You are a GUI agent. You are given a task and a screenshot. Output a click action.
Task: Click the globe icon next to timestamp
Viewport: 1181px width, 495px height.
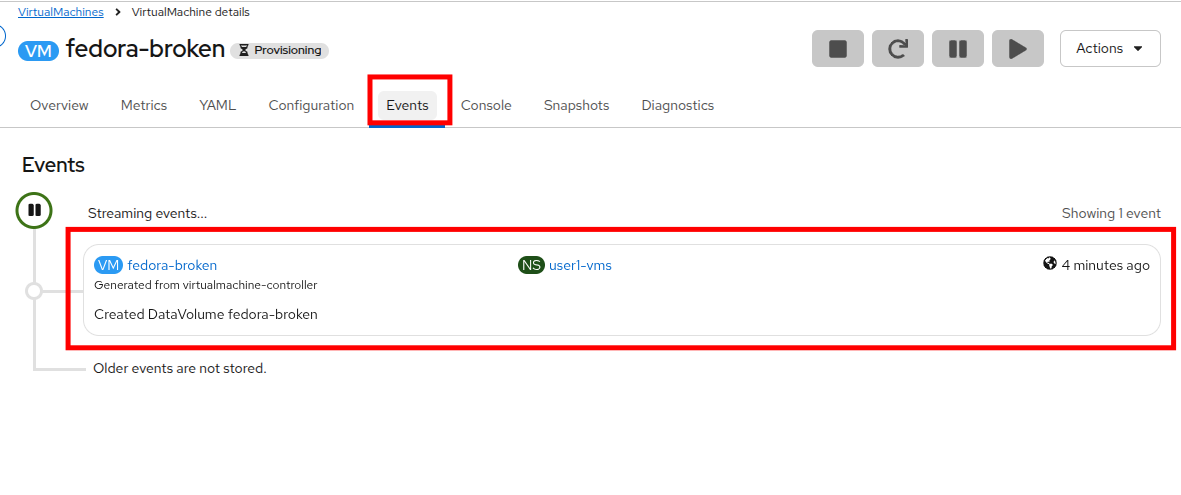click(1049, 264)
